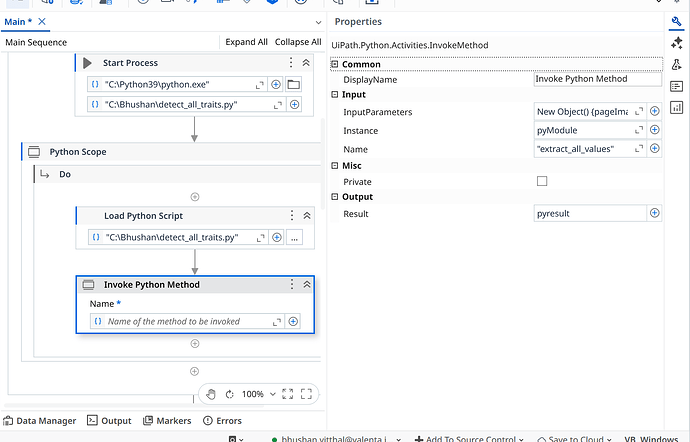Open the outline list panel icon

[x=676, y=86]
